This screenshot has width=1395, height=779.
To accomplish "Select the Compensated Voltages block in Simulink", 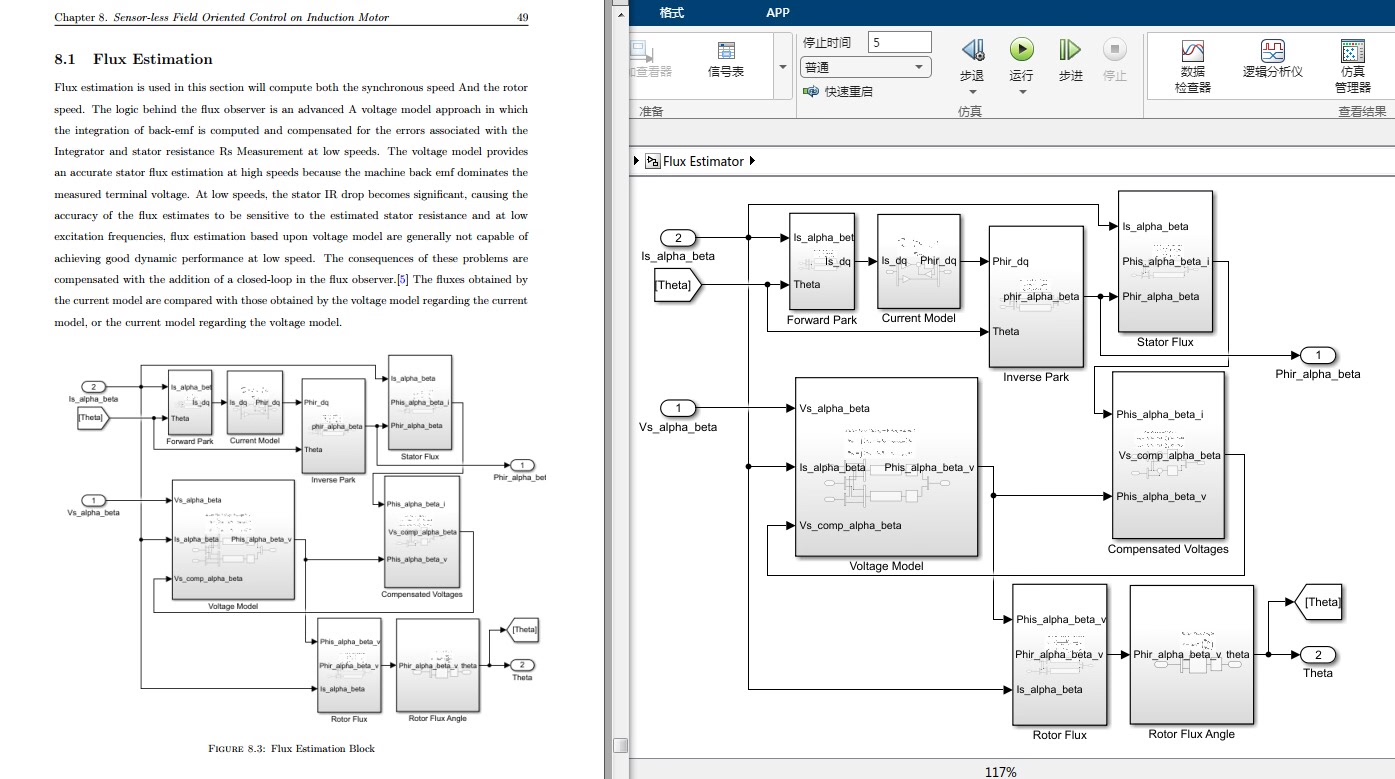I will click(x=1168, y=455).
